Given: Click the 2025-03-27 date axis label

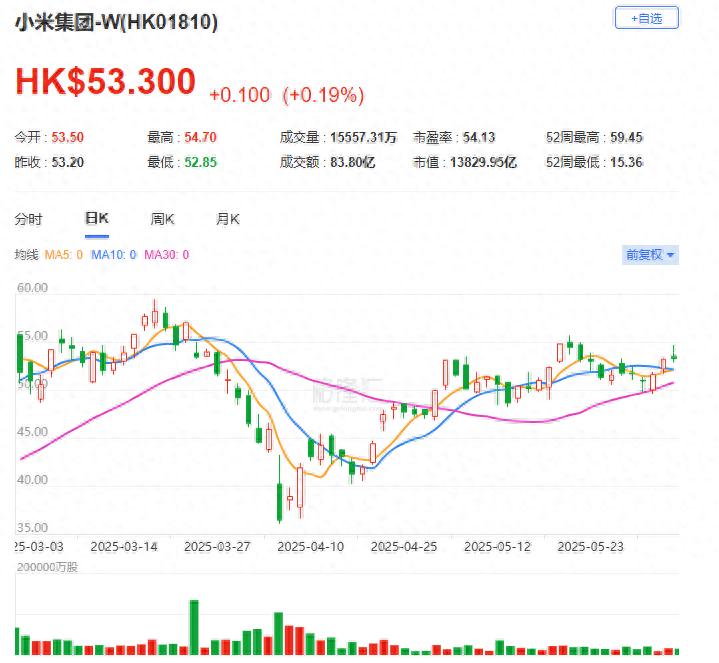Looking at the screenshot, I should (x=217, y=547).
